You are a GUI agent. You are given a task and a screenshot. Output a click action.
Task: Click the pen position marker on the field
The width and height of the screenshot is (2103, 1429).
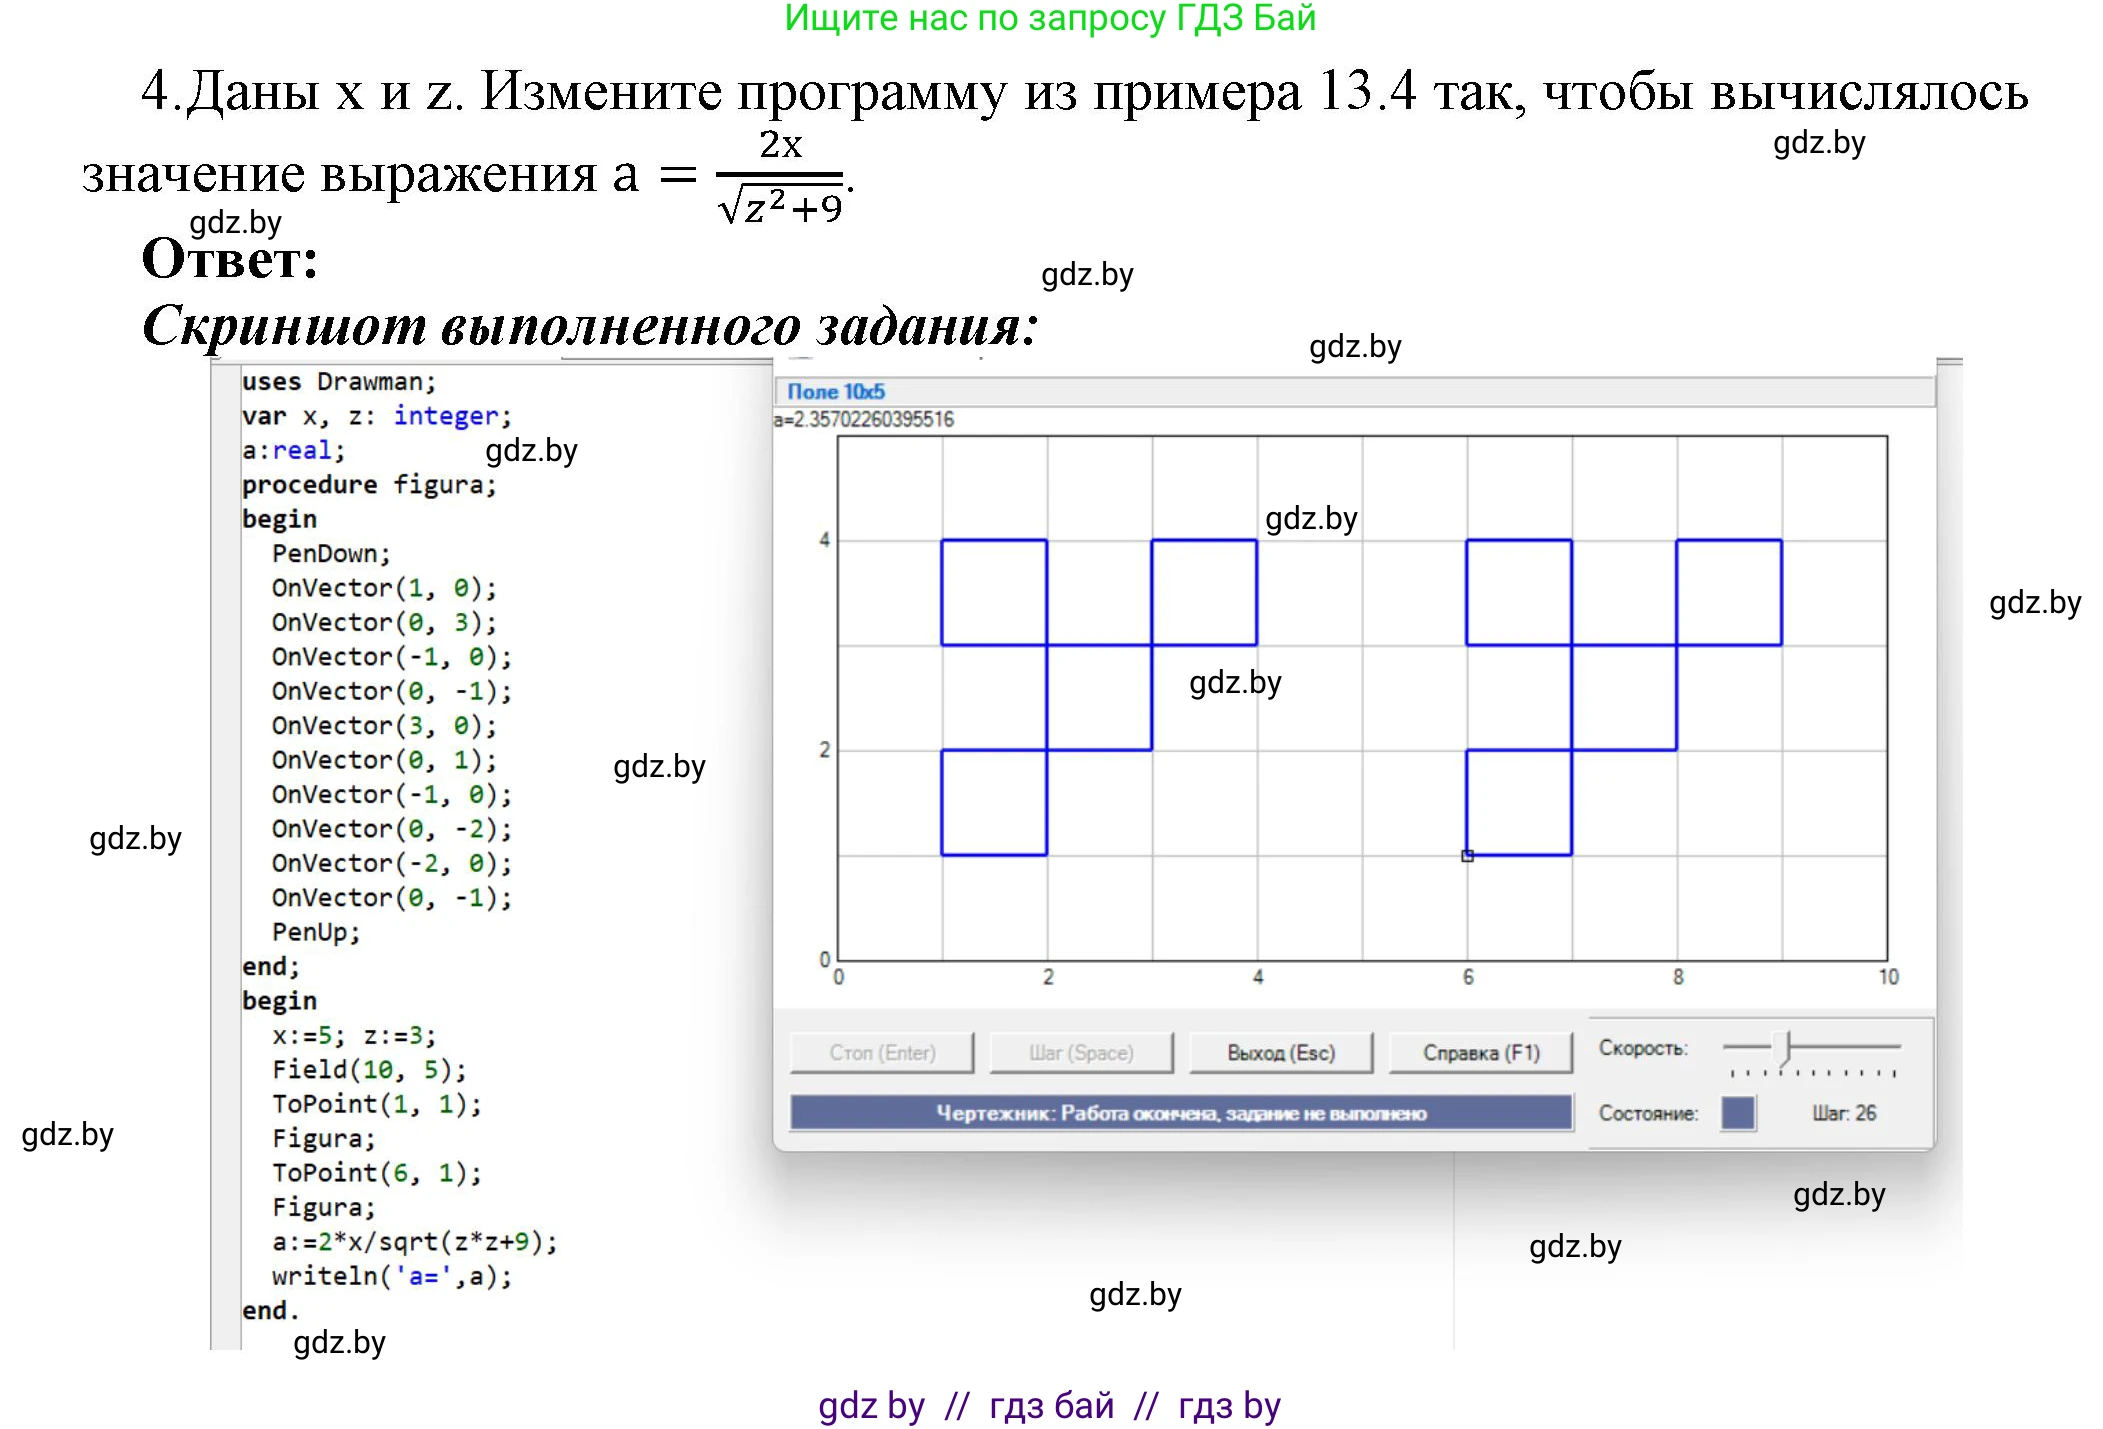tap(1467, 856)
